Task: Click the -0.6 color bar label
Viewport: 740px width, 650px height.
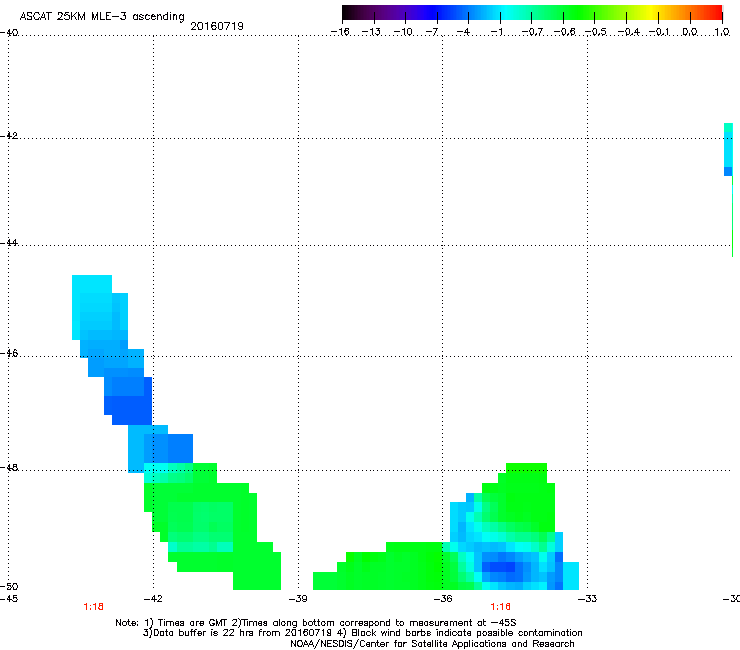Action: (564, 32)
